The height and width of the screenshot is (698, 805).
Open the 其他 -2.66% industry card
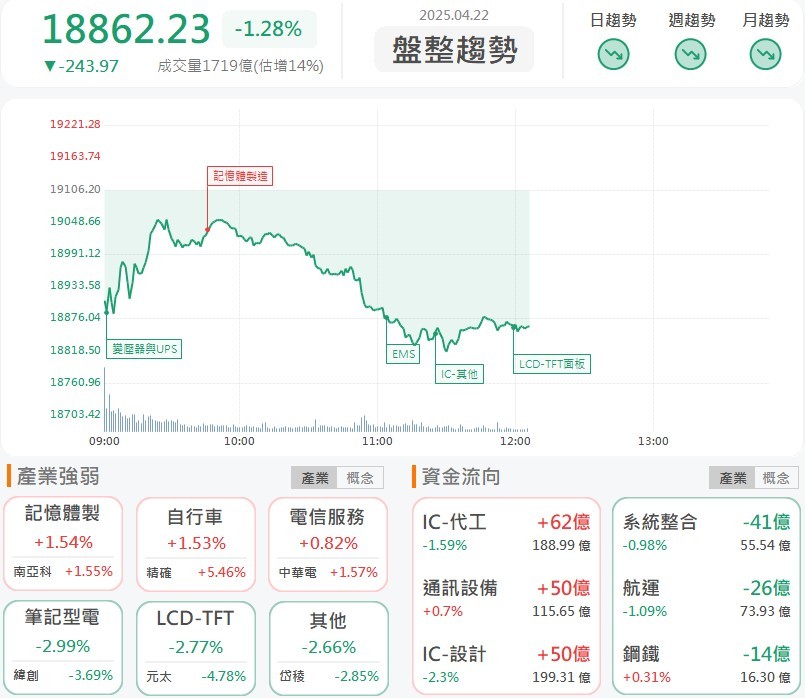pyautogui.click(x=329, y=648)
